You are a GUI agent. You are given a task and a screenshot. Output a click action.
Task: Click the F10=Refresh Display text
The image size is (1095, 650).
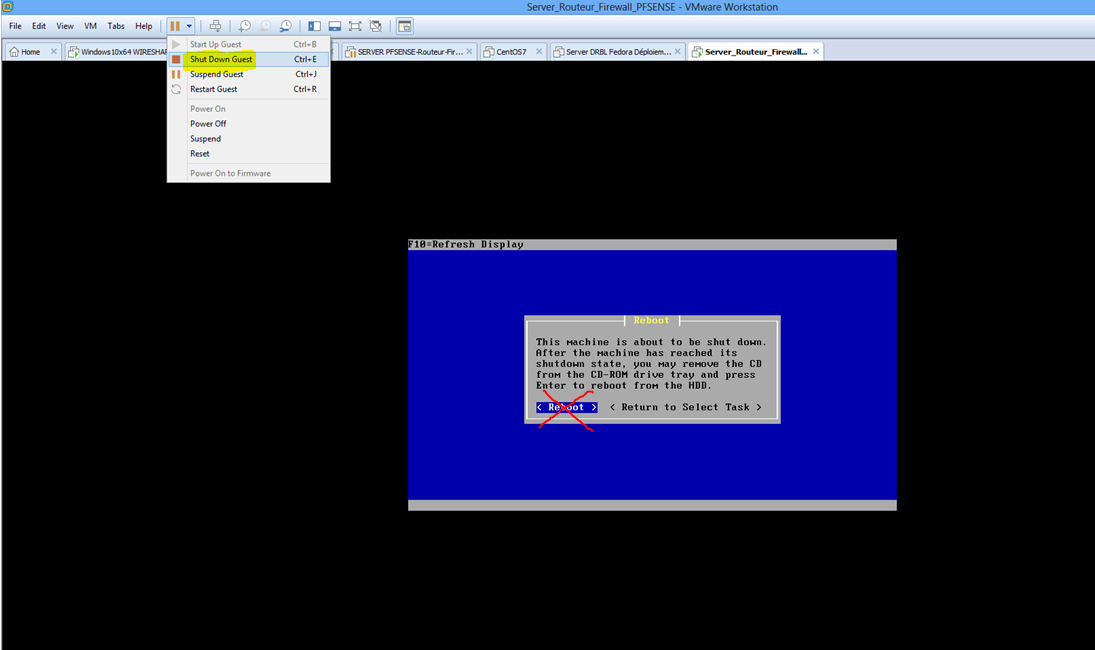466,244
